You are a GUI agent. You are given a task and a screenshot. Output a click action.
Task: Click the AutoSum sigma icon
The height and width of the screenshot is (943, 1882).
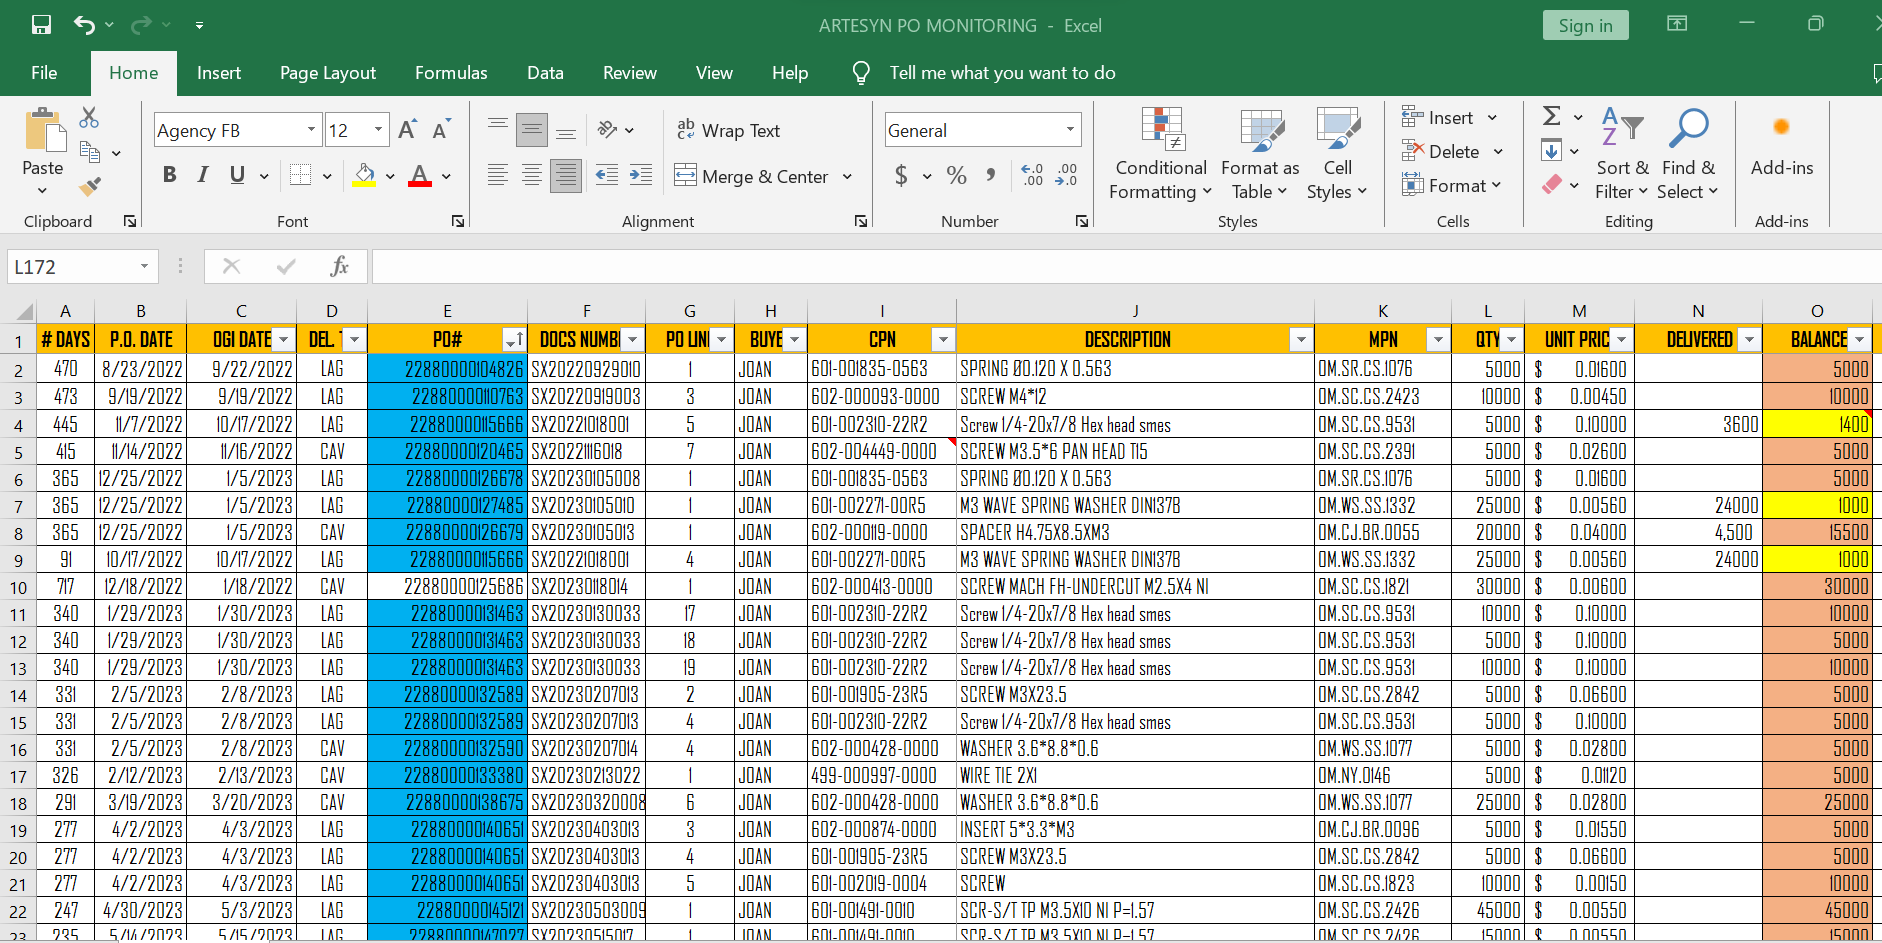(x=1551, y=117)
